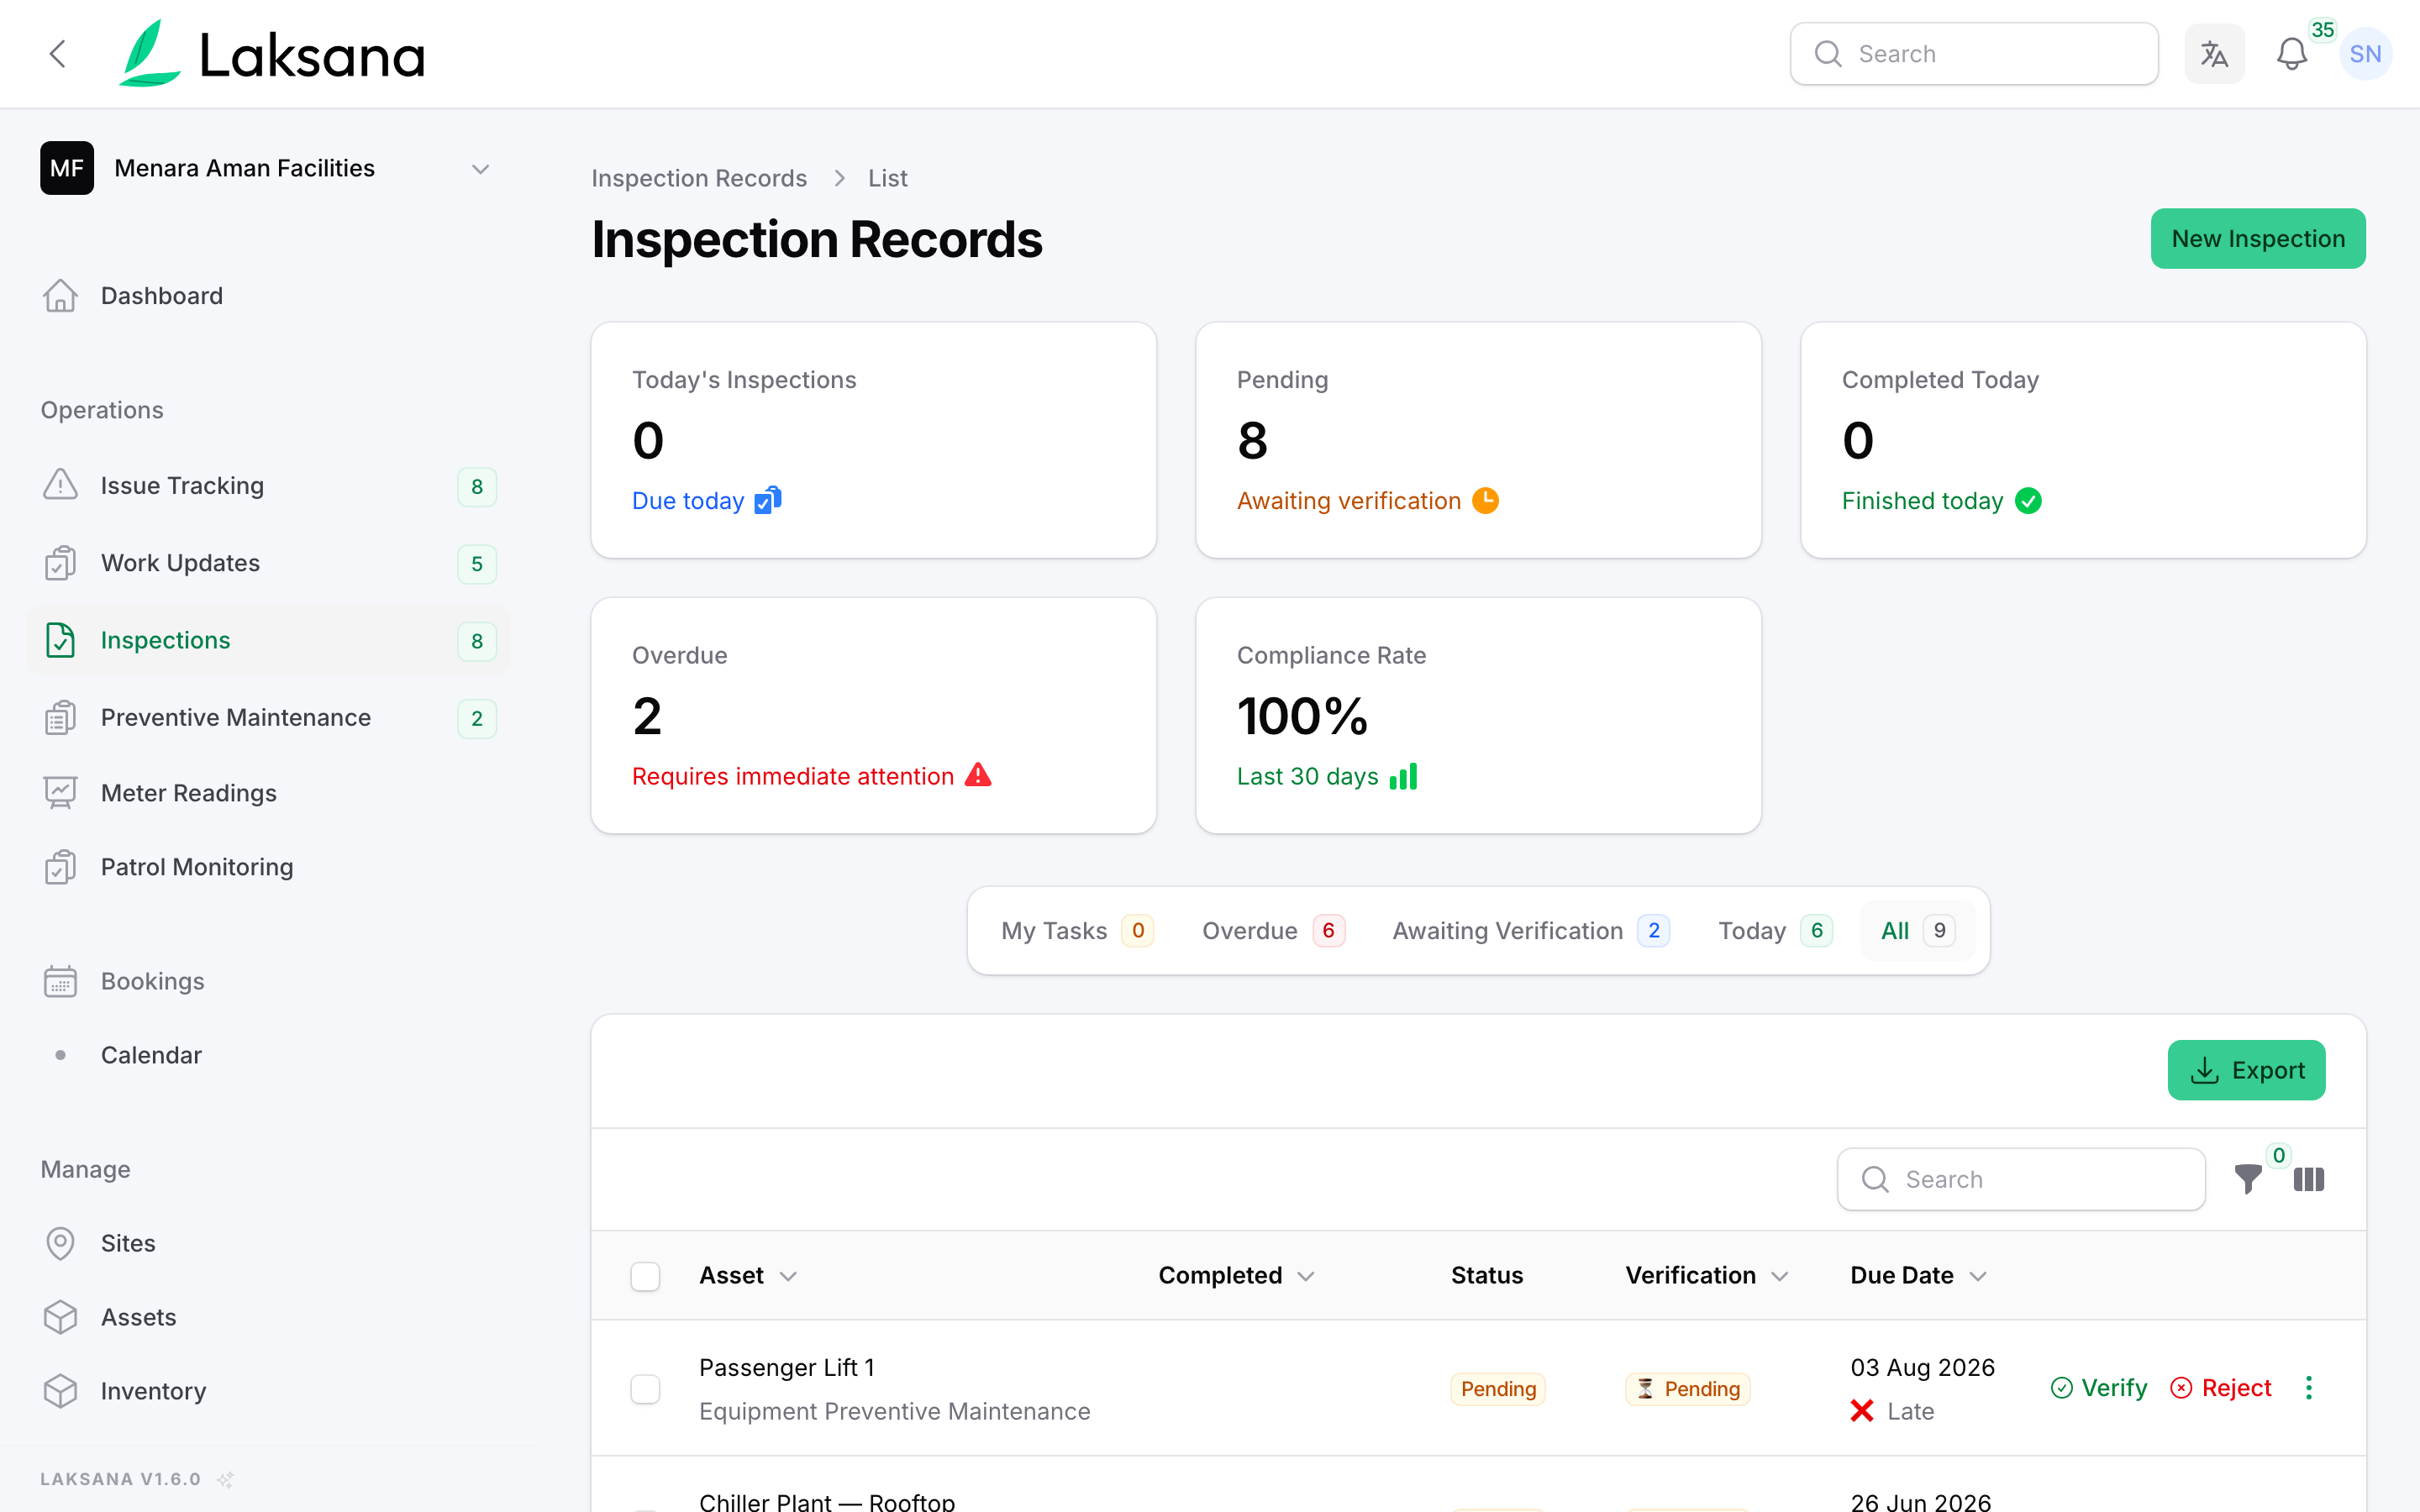
Task: Click the Laksana leaf logo
Action: tap(150, 54)
